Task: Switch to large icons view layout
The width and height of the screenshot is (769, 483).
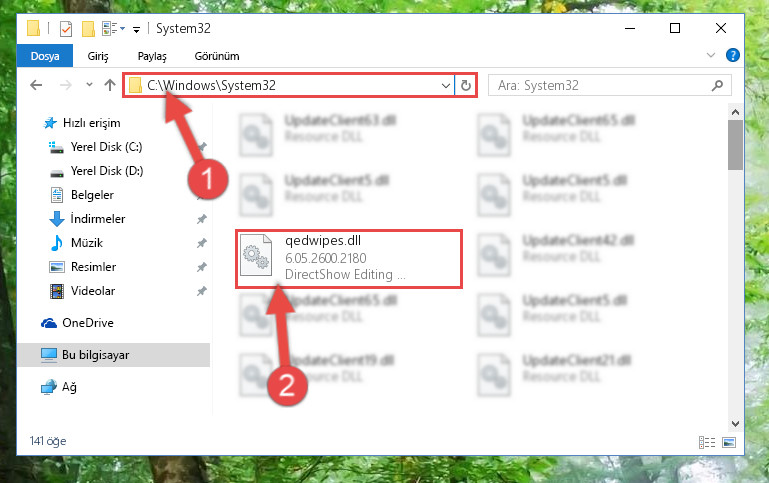Action: click(729, 442)
